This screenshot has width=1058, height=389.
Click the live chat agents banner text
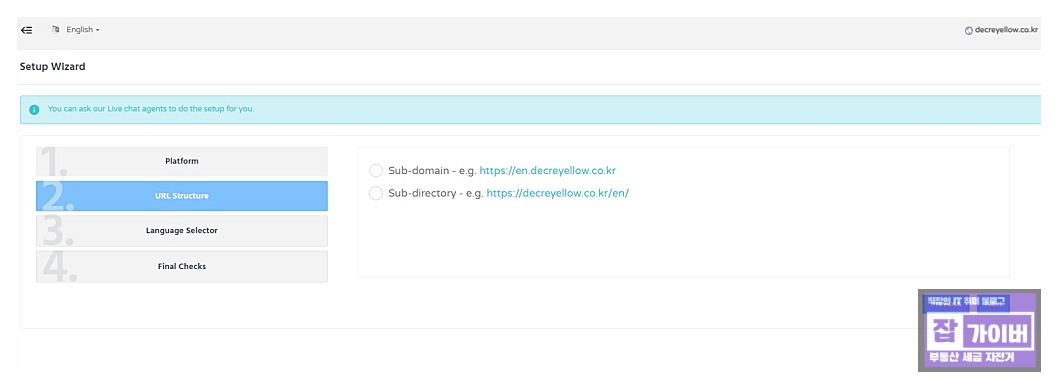click(151, 109)
